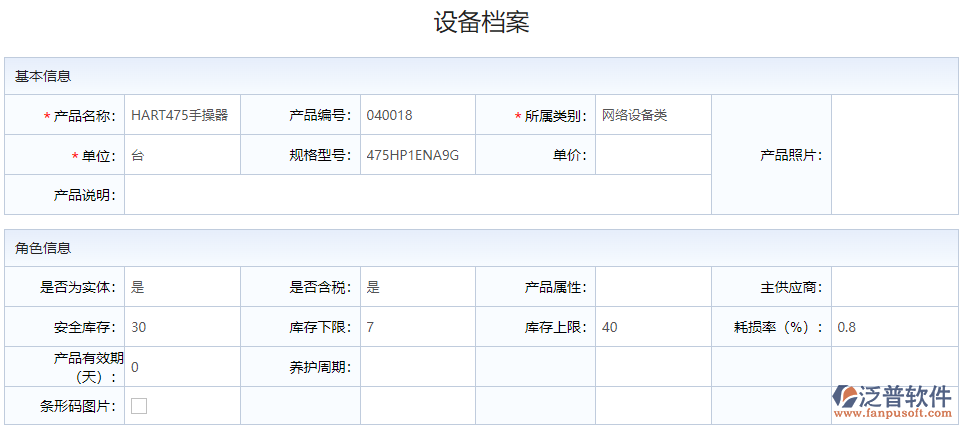Click the empty 养护周期 field
This screenshot has width=962, height=429.
pos(417,367)
